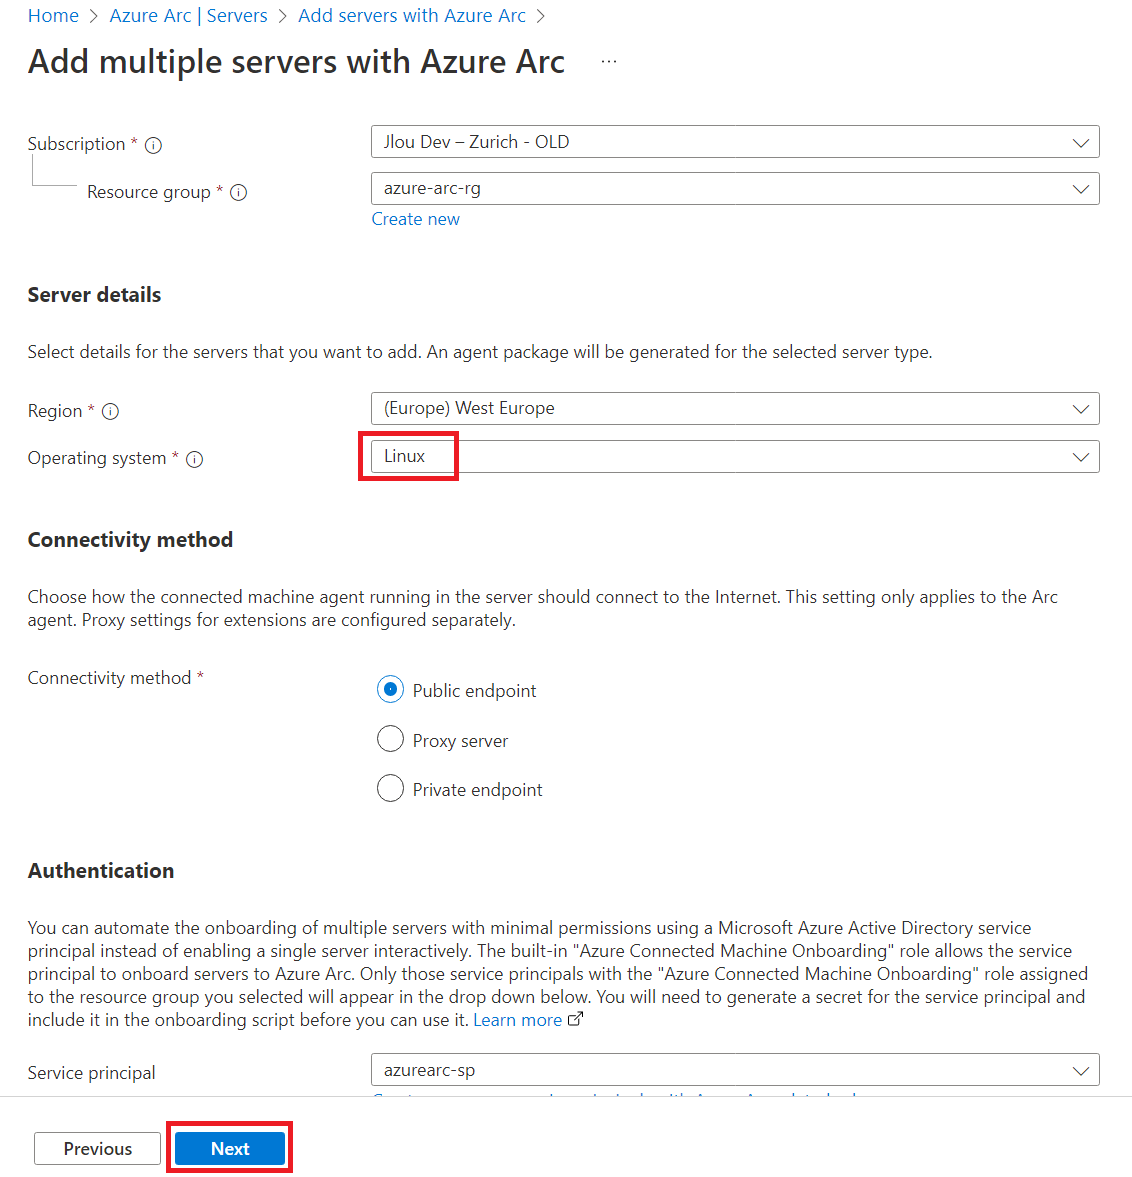Select the Public endpoint radio option
The height and width of the screenshot is (1177, 1132).
(x=390, y=689)
